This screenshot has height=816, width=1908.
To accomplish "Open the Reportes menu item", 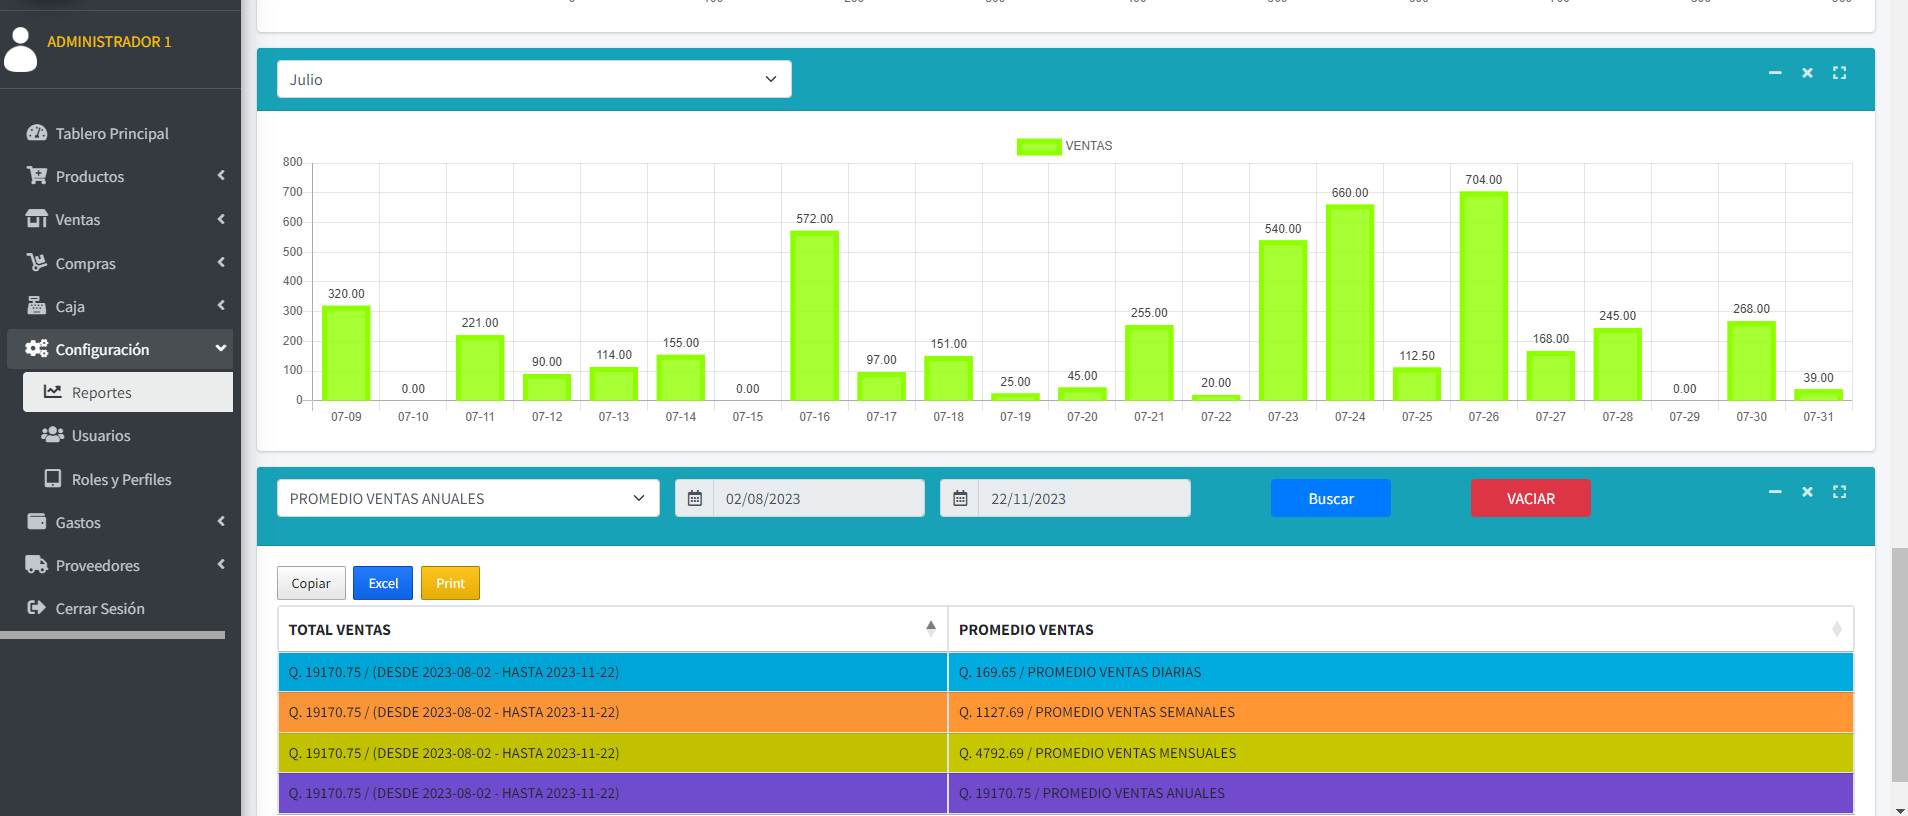I will point(128,392).
